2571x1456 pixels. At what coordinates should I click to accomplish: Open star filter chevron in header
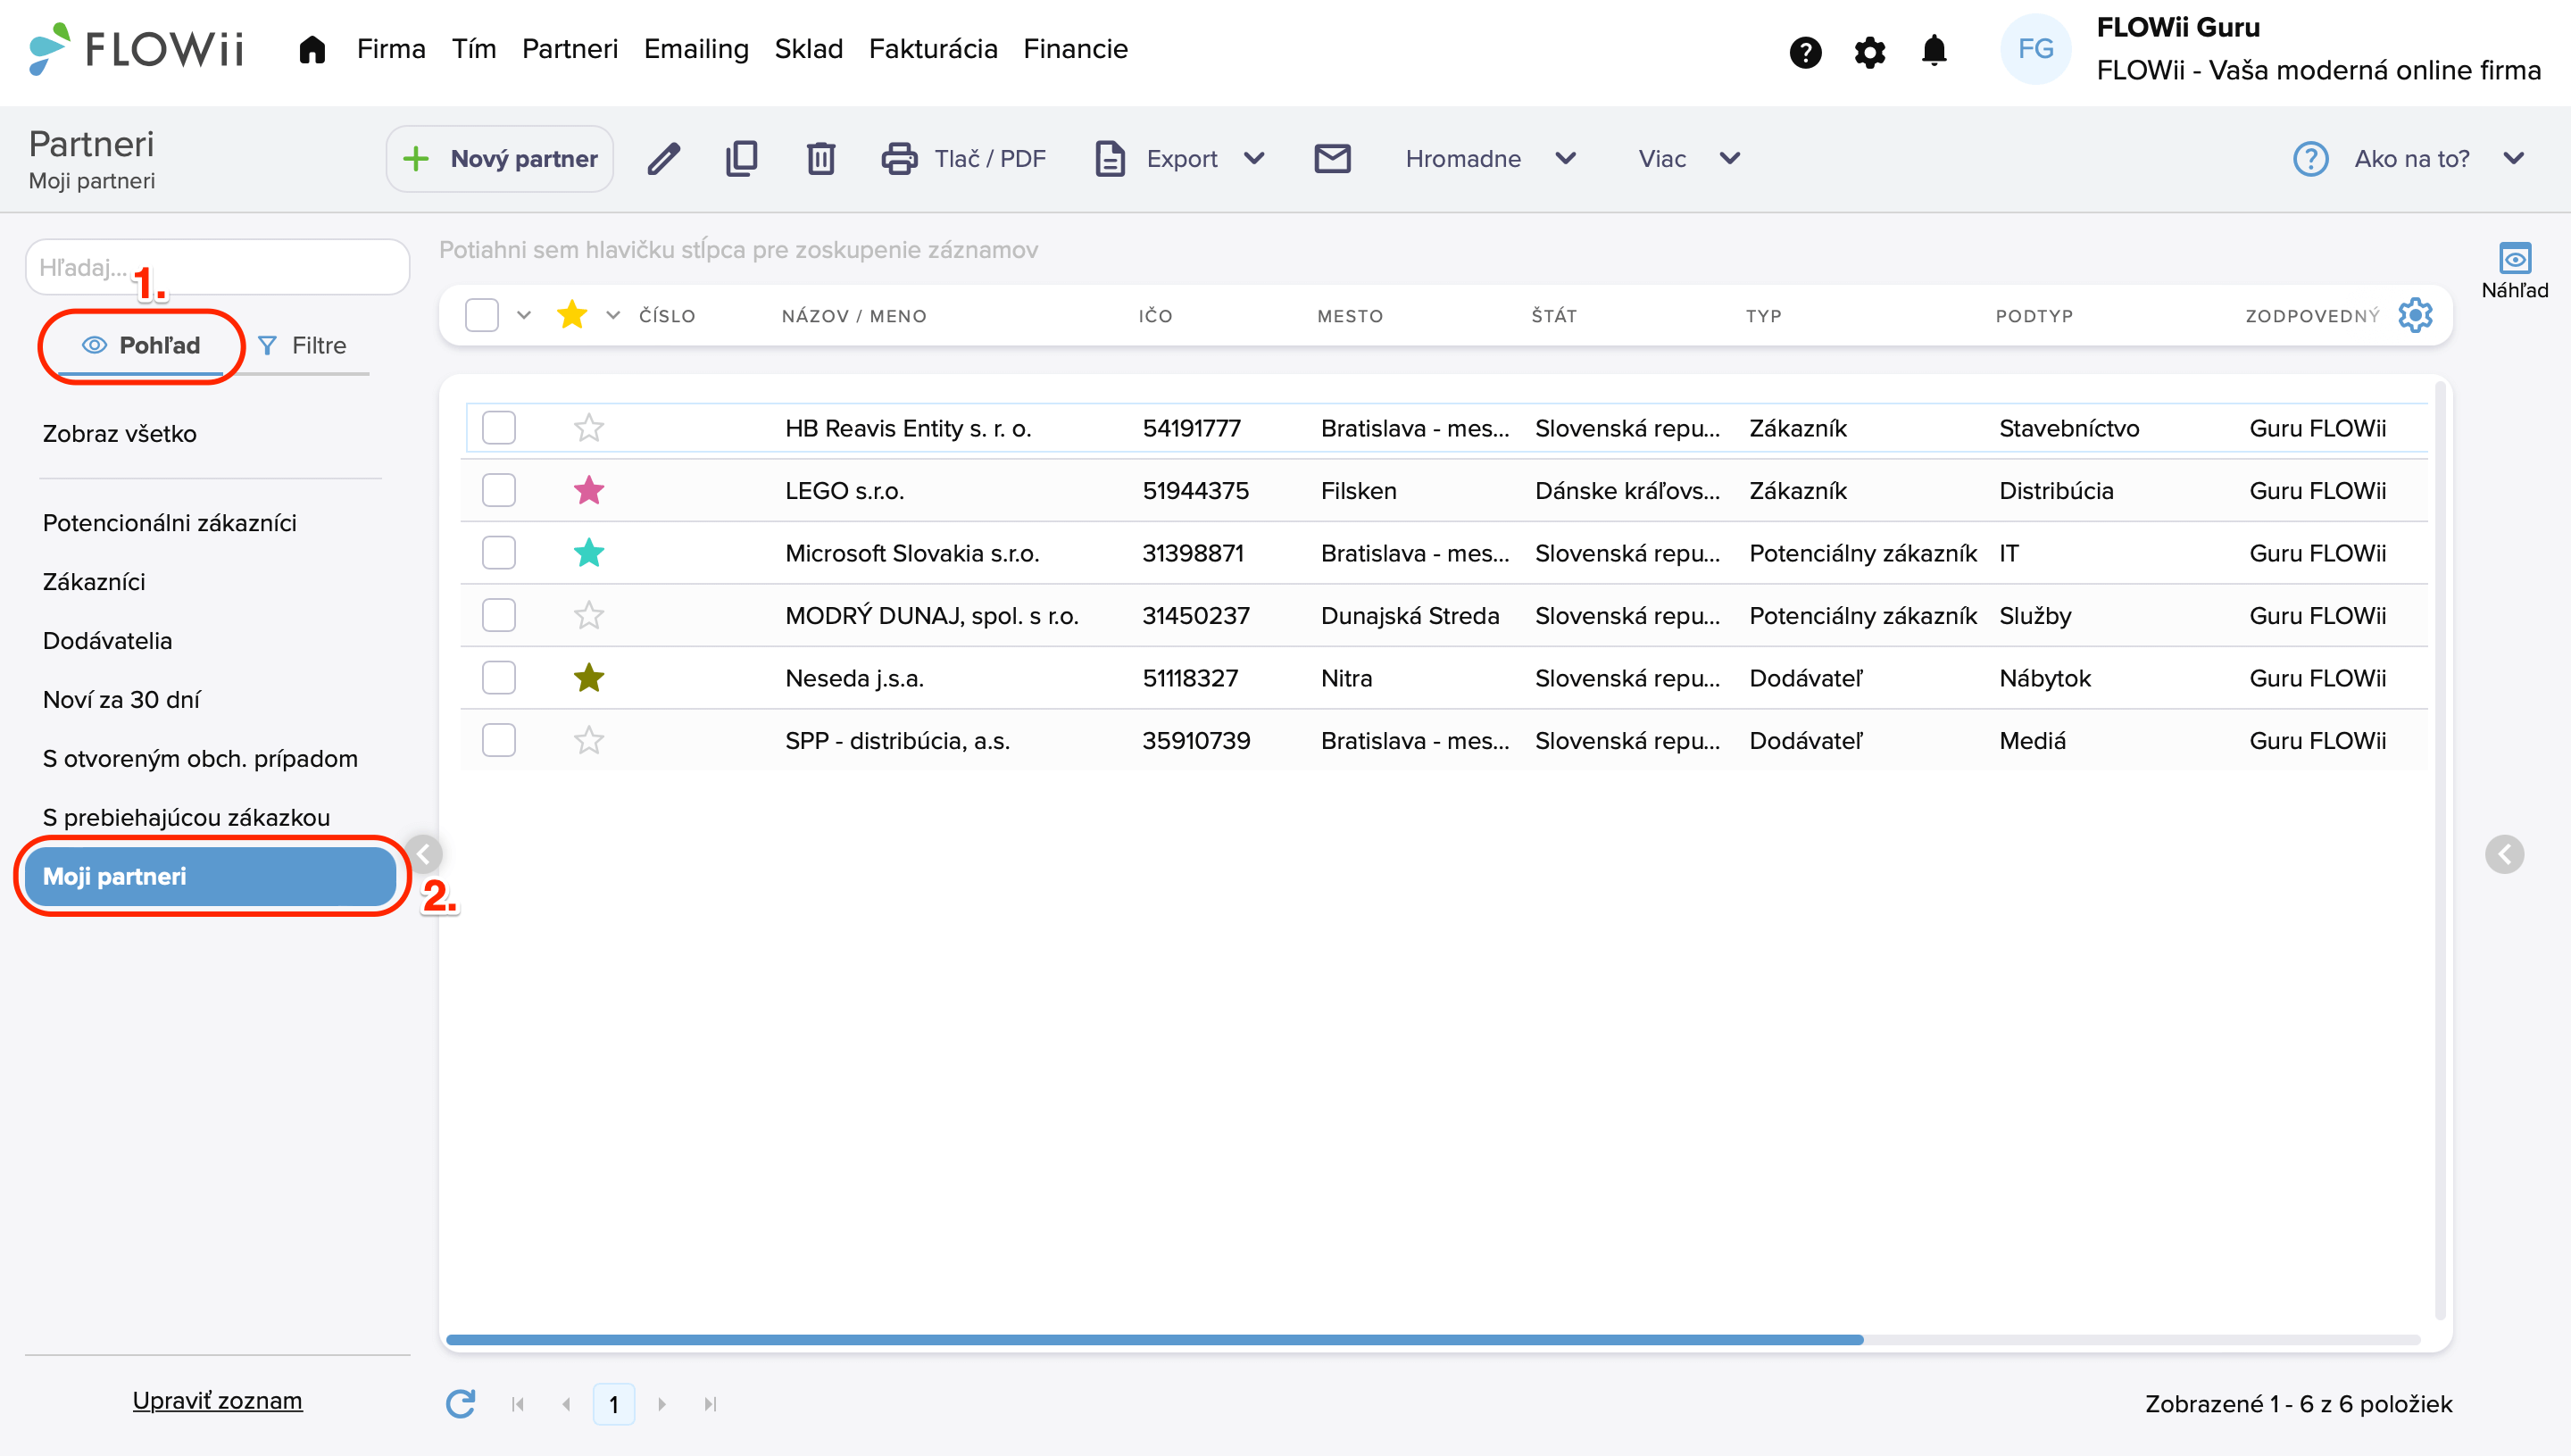click(x=613, y=315)
